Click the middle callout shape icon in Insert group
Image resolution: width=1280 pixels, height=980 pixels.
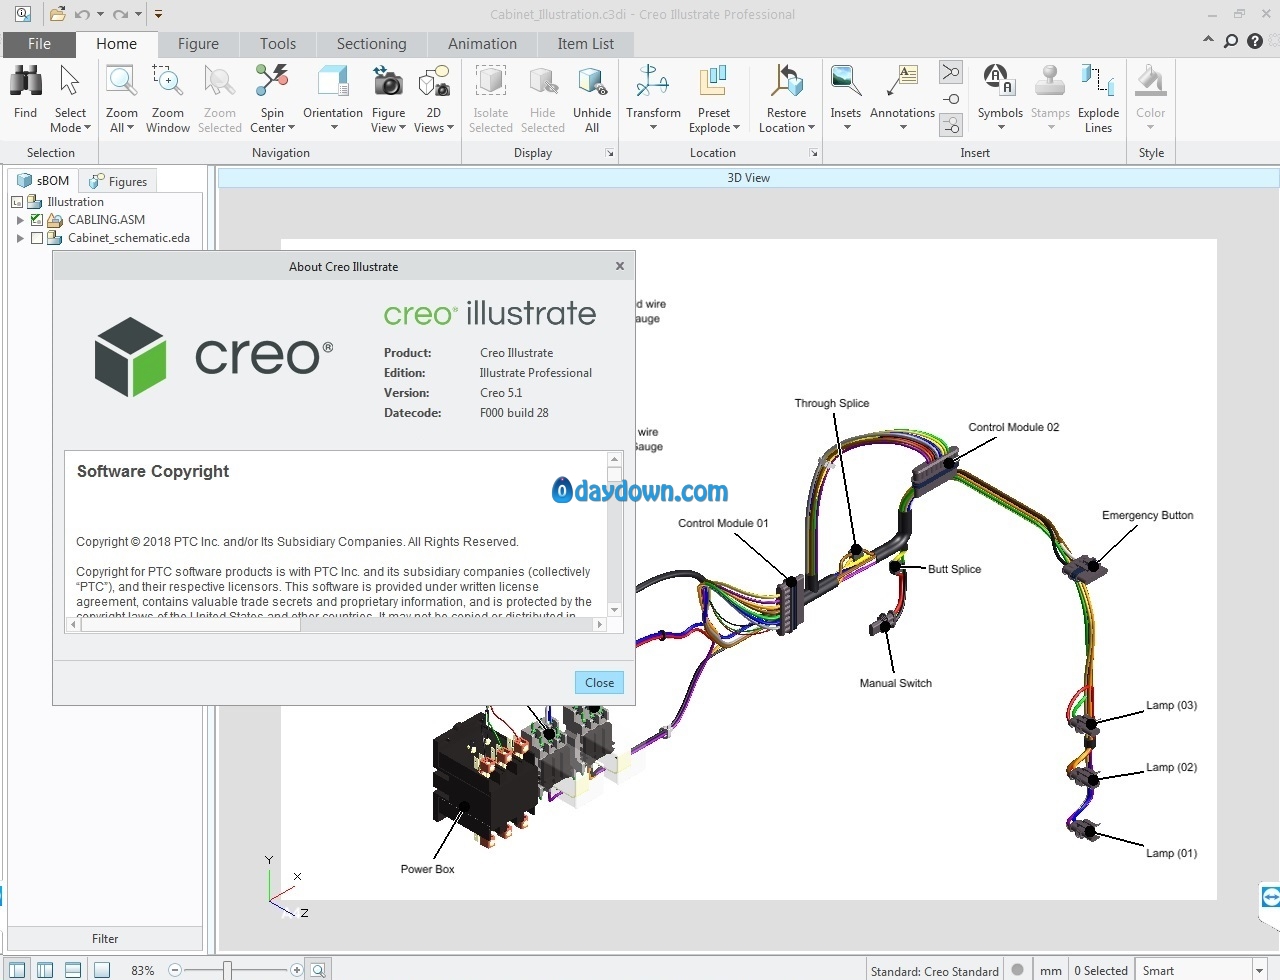point(950,99)
